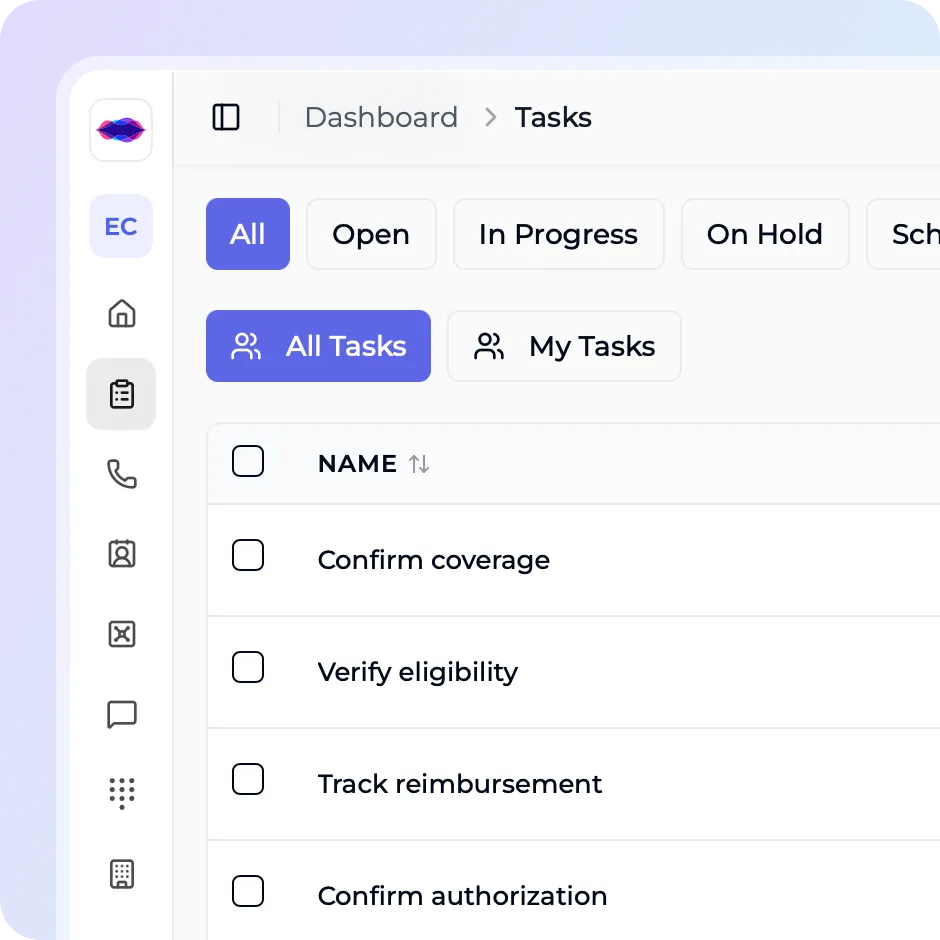Select the On Hold filter tab
This screenshot has height=940, width=940.
click(765, 234)
